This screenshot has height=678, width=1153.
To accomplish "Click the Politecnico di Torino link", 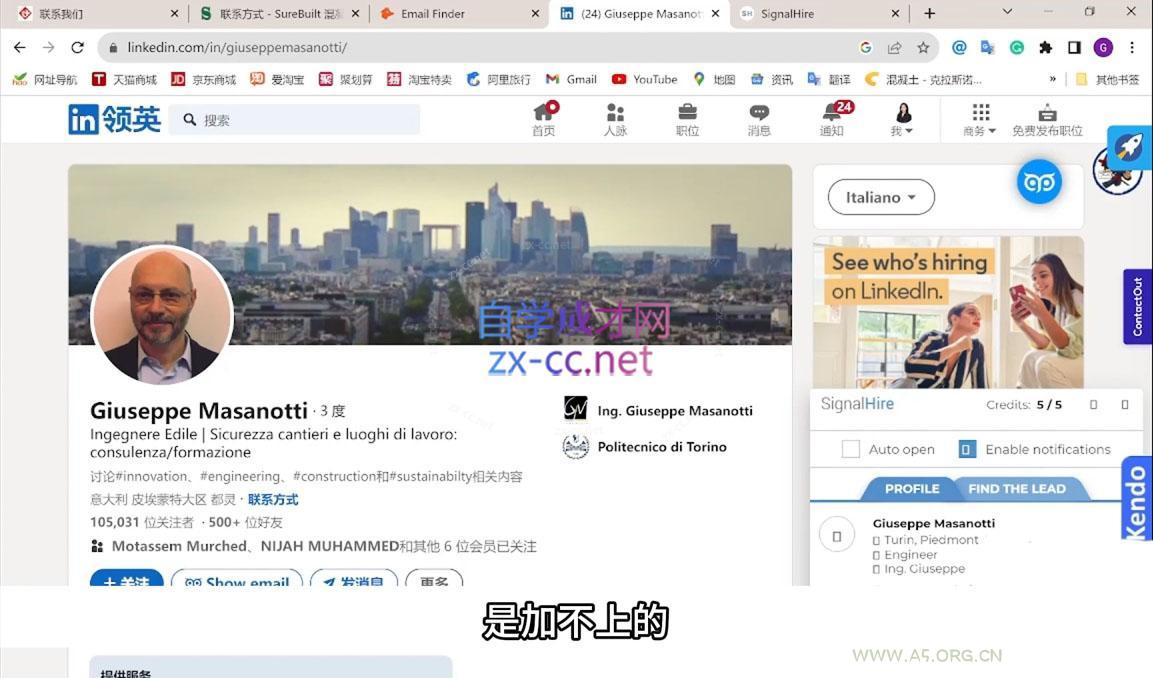I will pos(661,447).
